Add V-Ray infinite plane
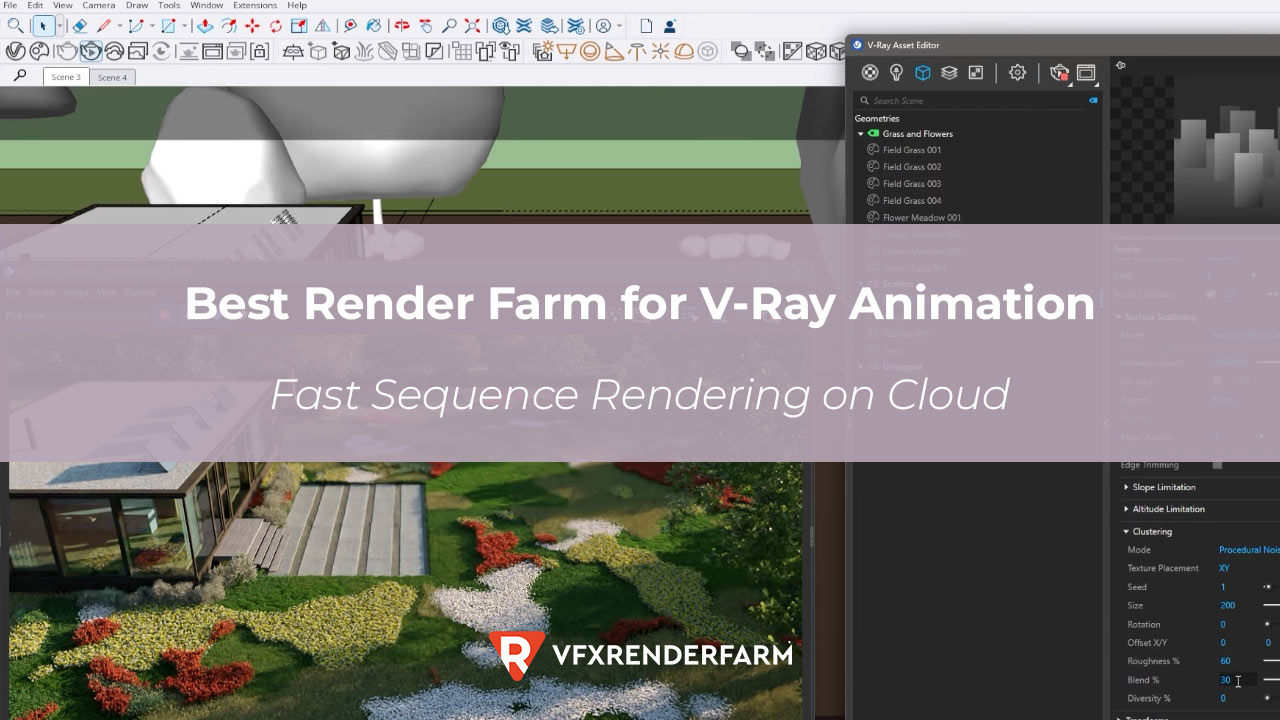Image resolution: width=1280 pixels, height=720 pixels. pos(293,51)
